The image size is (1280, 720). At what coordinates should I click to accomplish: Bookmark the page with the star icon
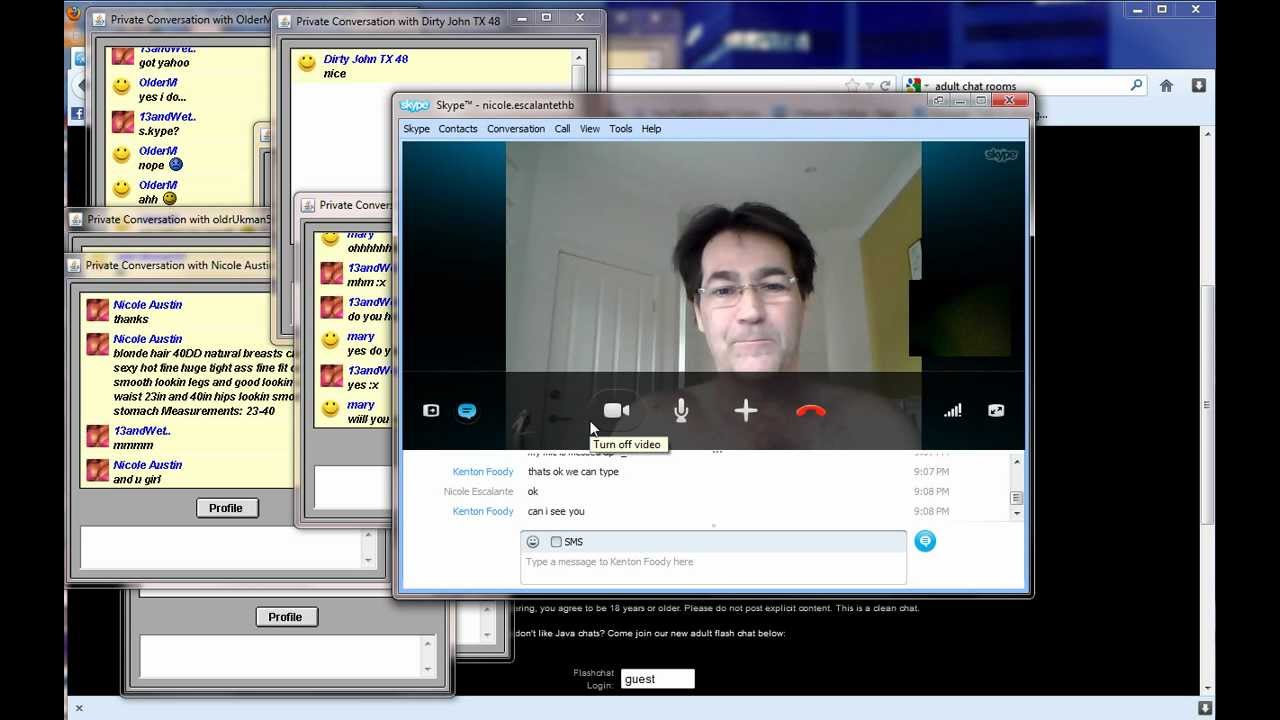tap(851, 86)
